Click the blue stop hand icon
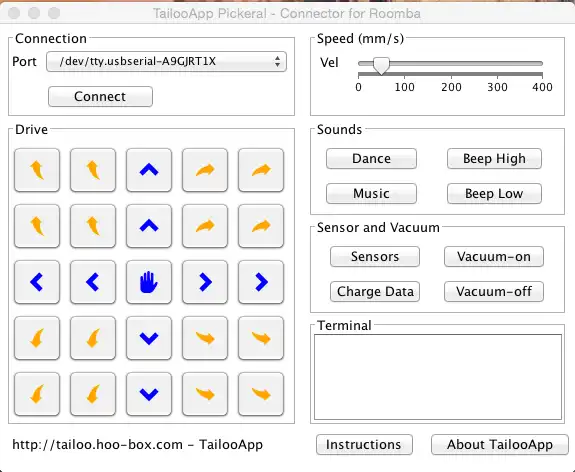Viewport: 575px width, 472px height. click(149, 282)
